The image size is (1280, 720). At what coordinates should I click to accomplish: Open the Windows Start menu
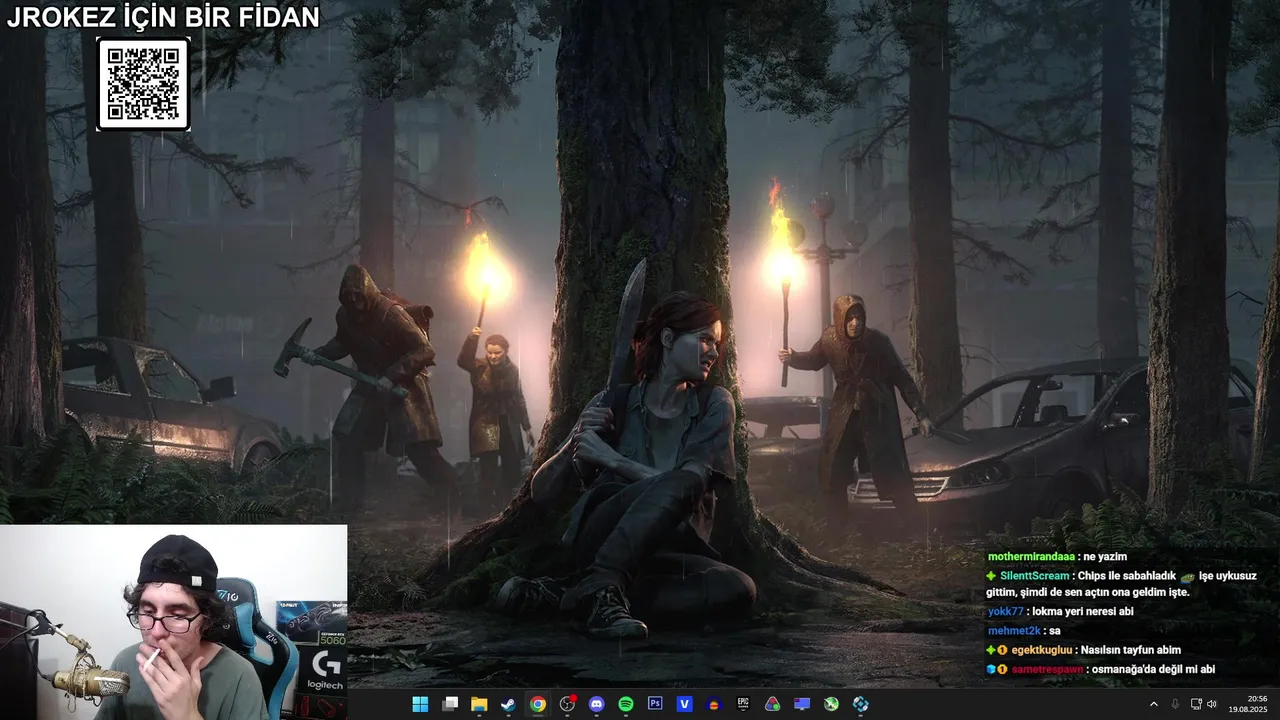pos(421,704)
